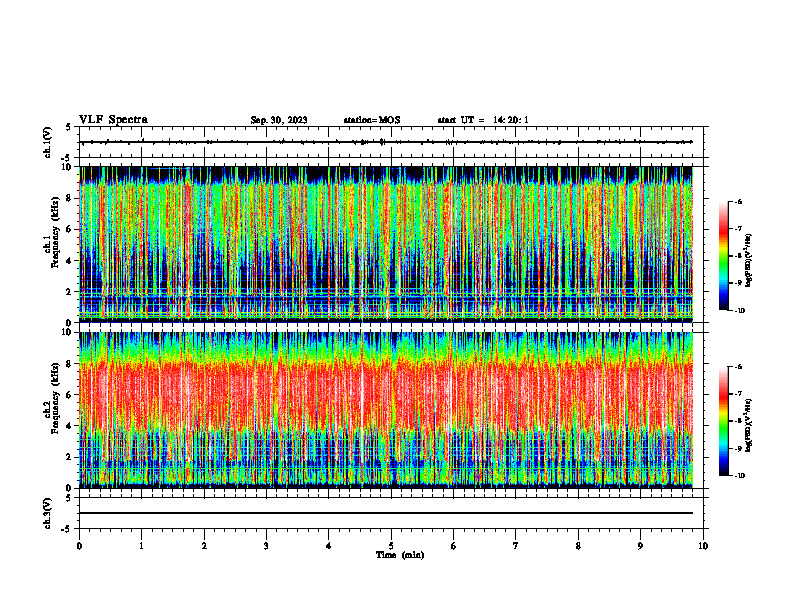
Task: Click the "-6" tick on ch.1 colorbar
Action: tap(738, 201)
